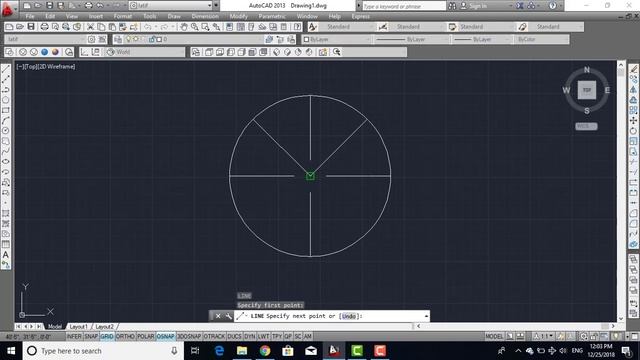Open the Draw menu
The image size is (640, 360).
(x=174, y=16)
